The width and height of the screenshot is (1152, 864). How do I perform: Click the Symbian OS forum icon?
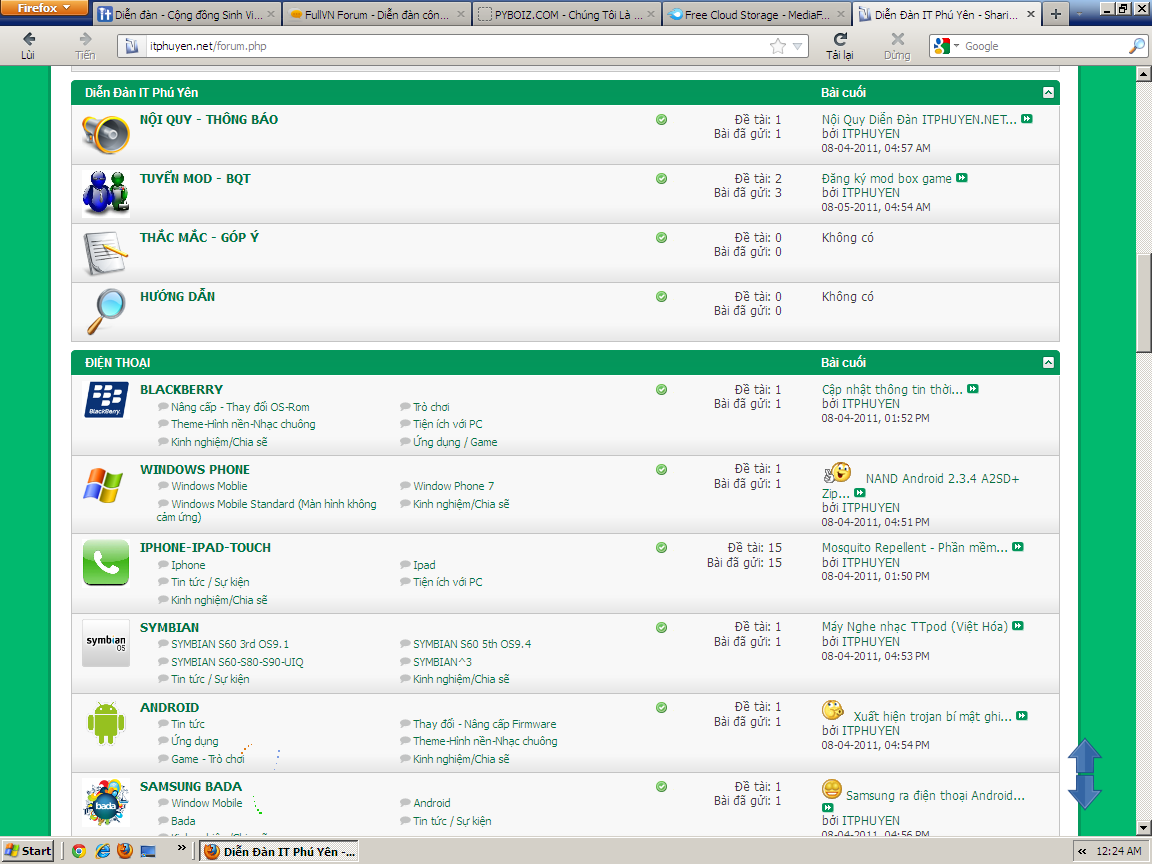click(106, 642)
